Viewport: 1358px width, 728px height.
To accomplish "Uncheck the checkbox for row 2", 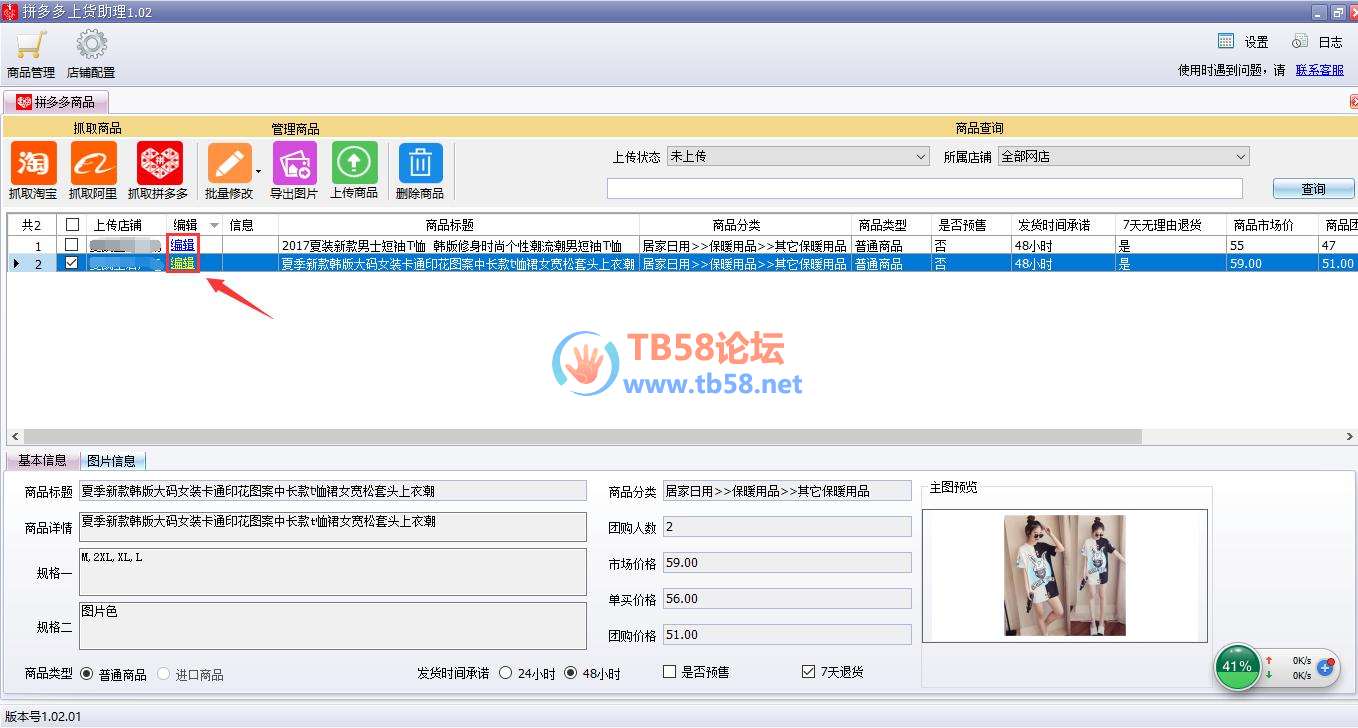I will tap(72, 264).
